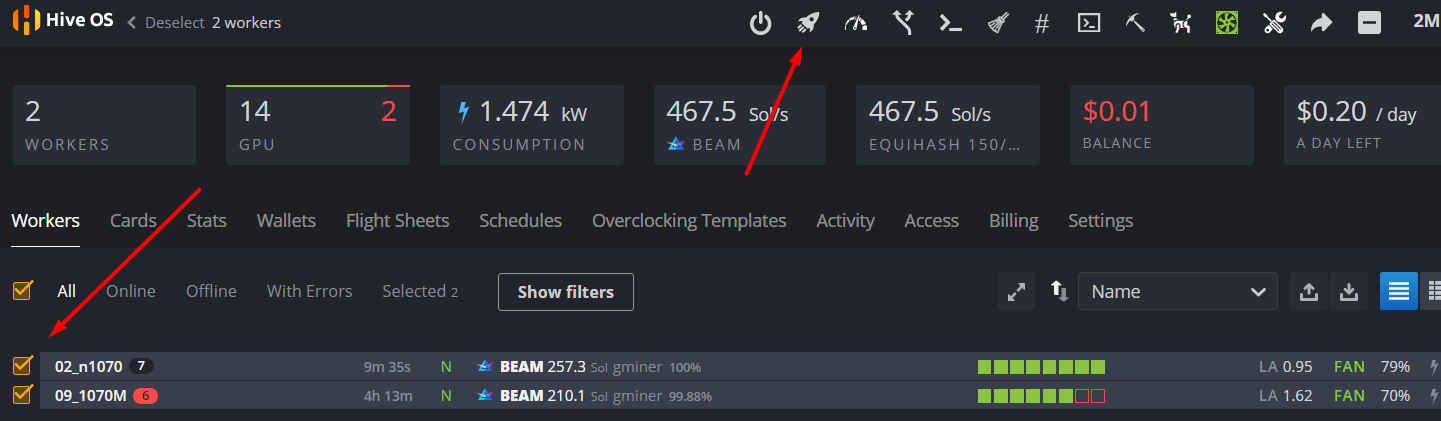Show Selected 2 workers filter
The width and height of the screenshot is (1441, 421).
[x=420, y=291]
